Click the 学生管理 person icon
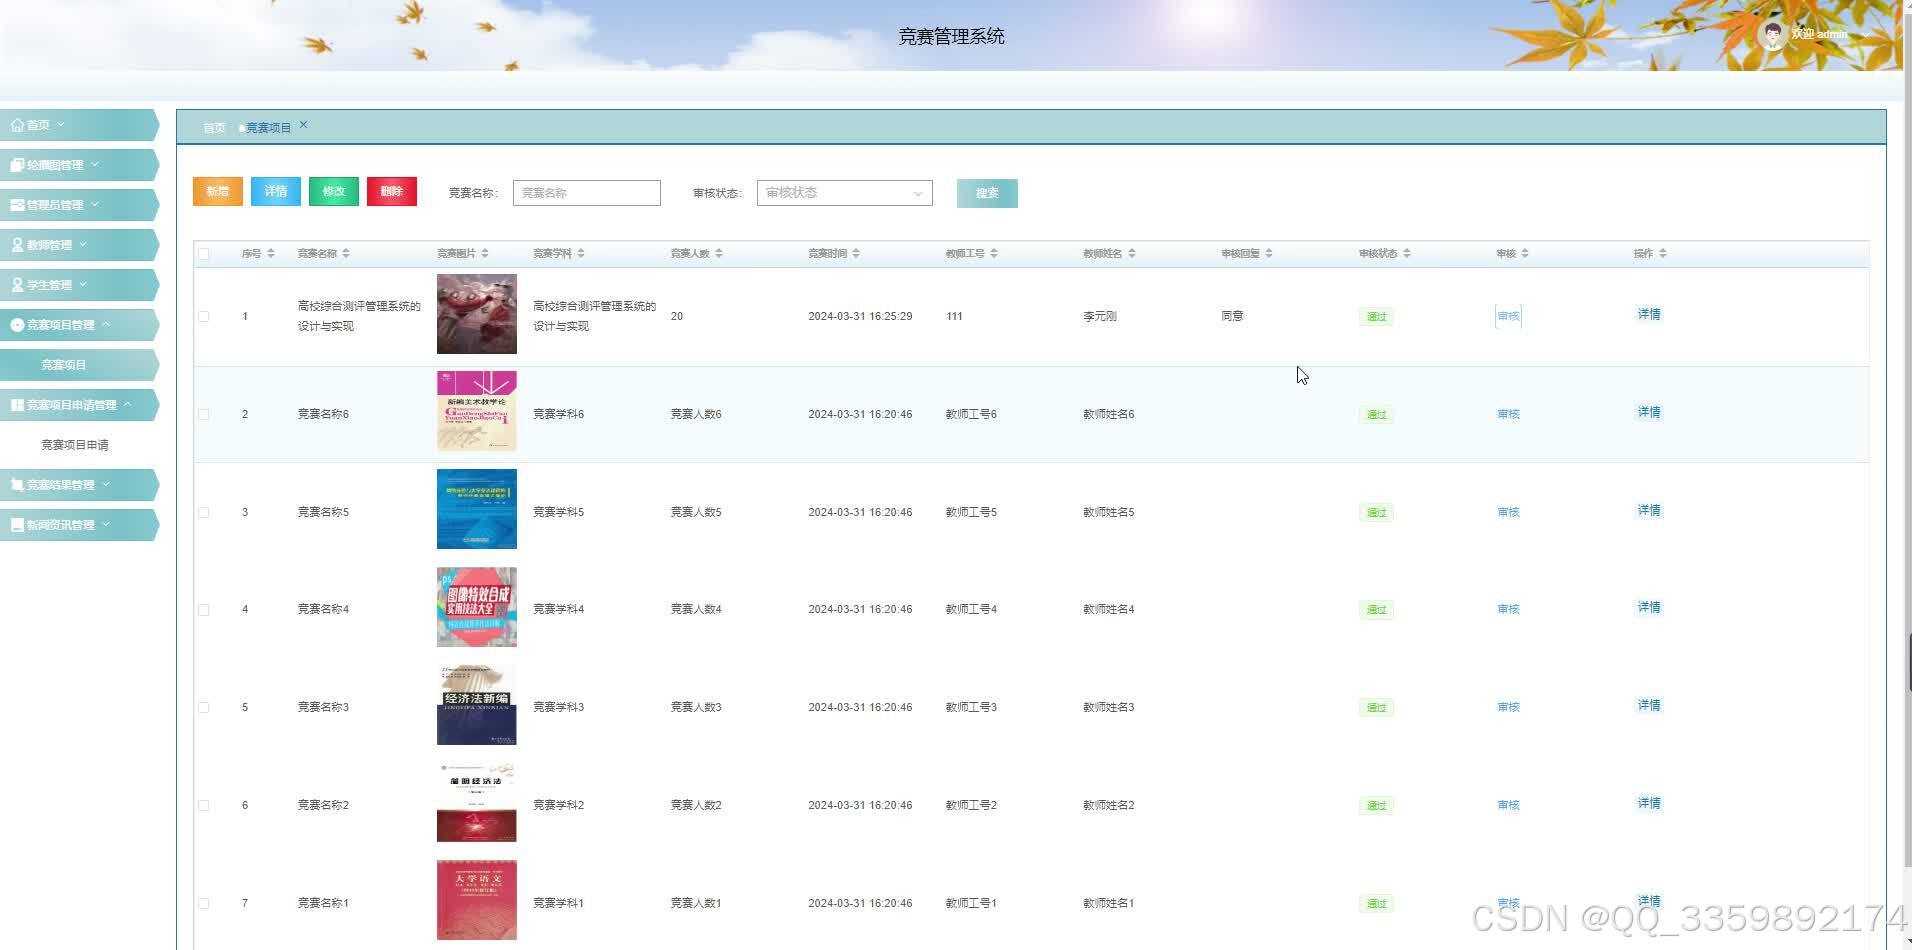The image size is (1912, 950). [17, 285]
